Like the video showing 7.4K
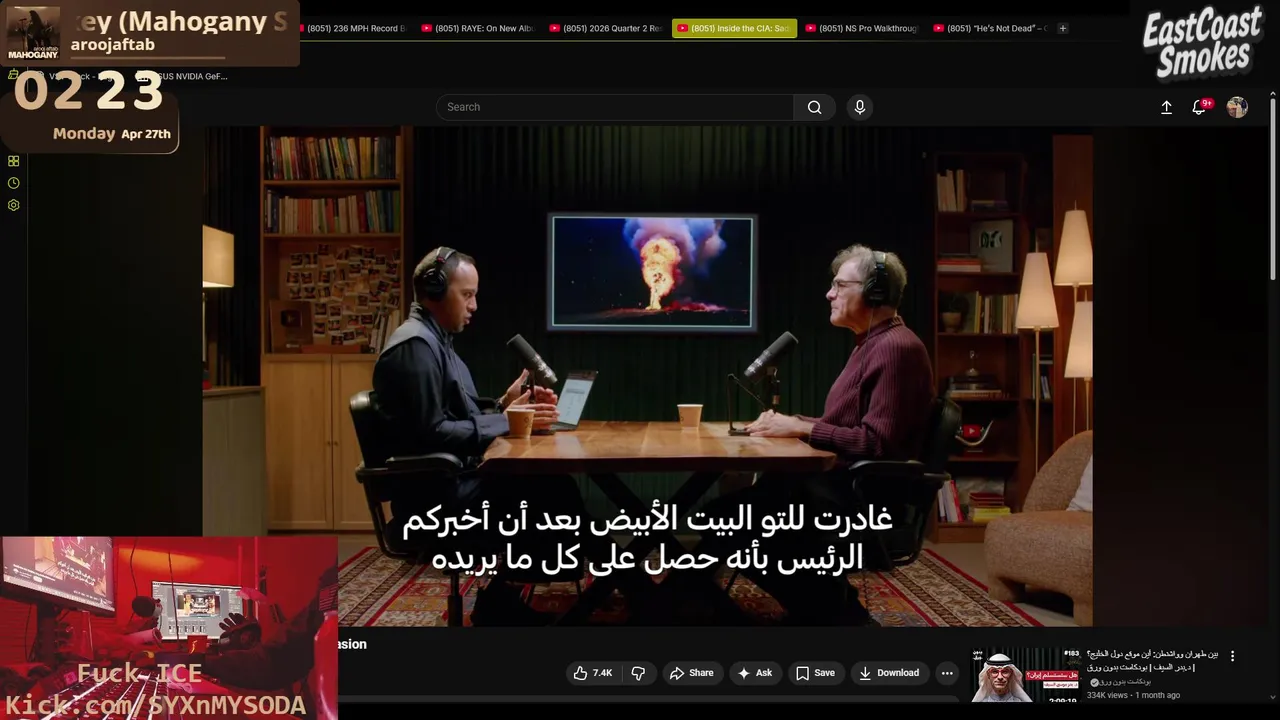 (593, 673)
